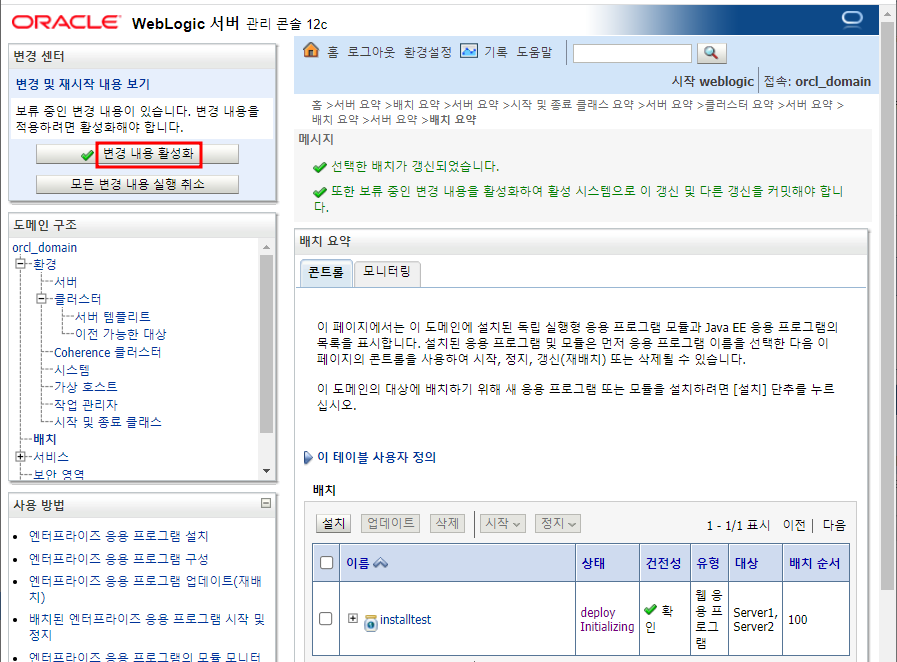The height and width of the screenshot is (662, 897).
Task: Sort table by 상태 column header
Action: (593, 563)
